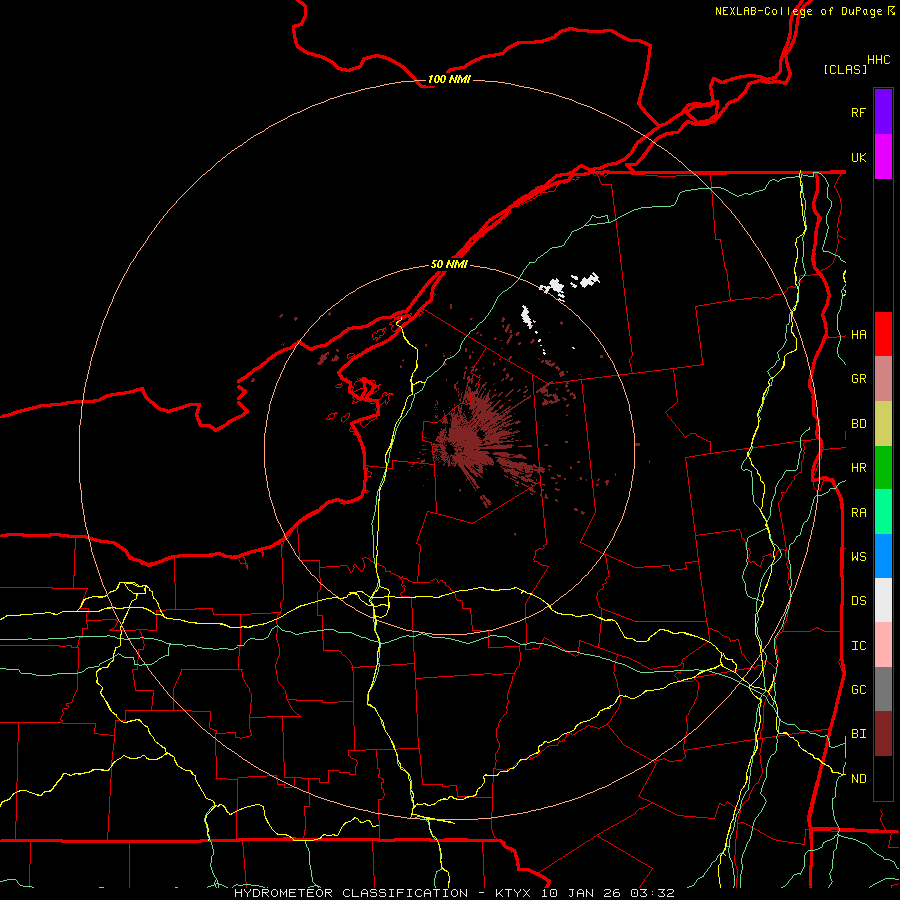Click the WS legend label
Image resolution: width=900 pixels, height=900 pixels.
(x=859, y=556)
